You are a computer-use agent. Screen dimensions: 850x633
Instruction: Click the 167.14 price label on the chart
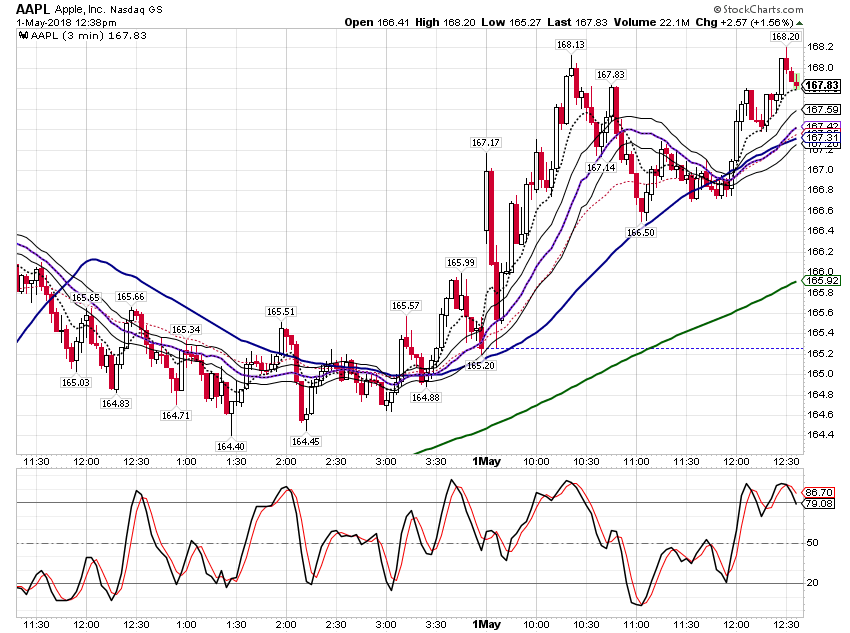point(601,167)
